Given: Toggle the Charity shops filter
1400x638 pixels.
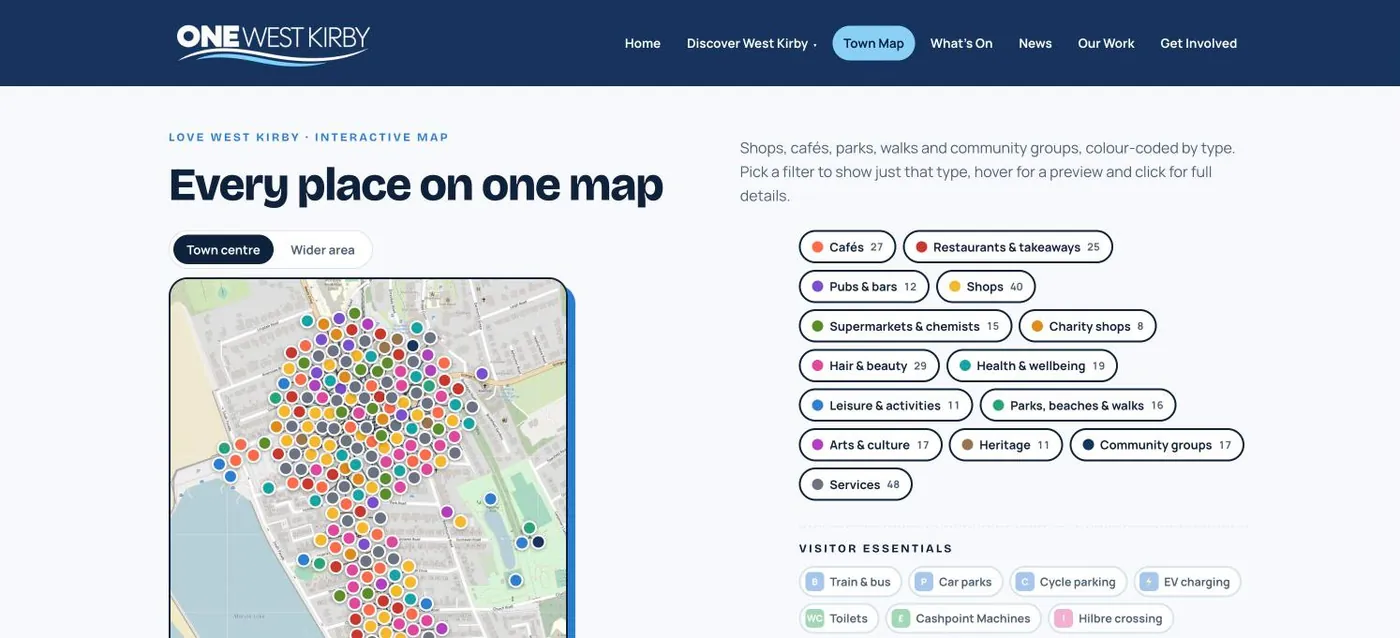Looking at the screenshot, I should (x=1087, y=326).
